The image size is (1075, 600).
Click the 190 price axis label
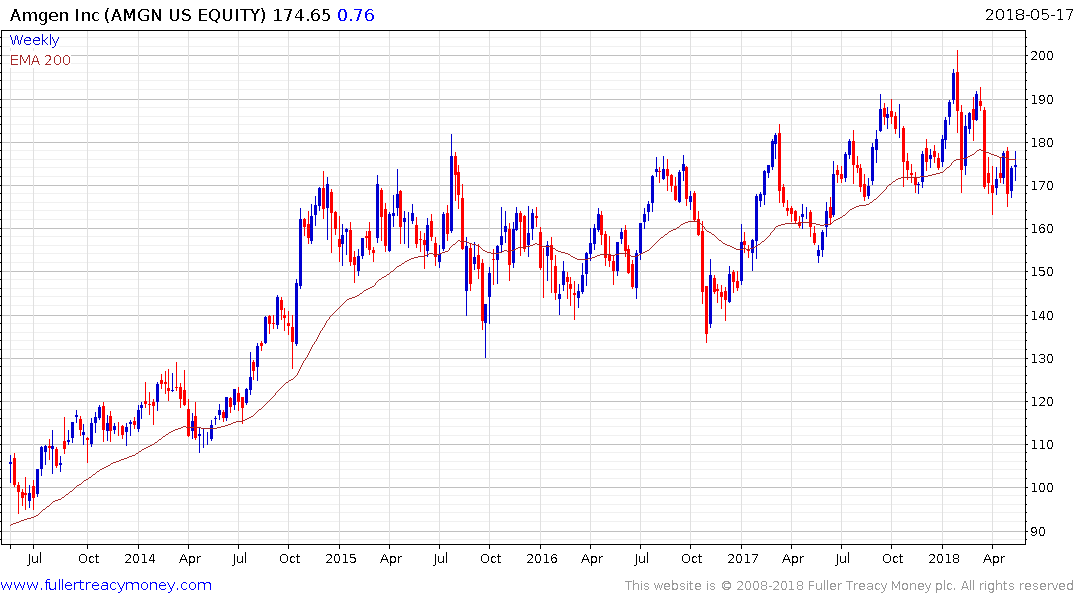click(1042, 99)
